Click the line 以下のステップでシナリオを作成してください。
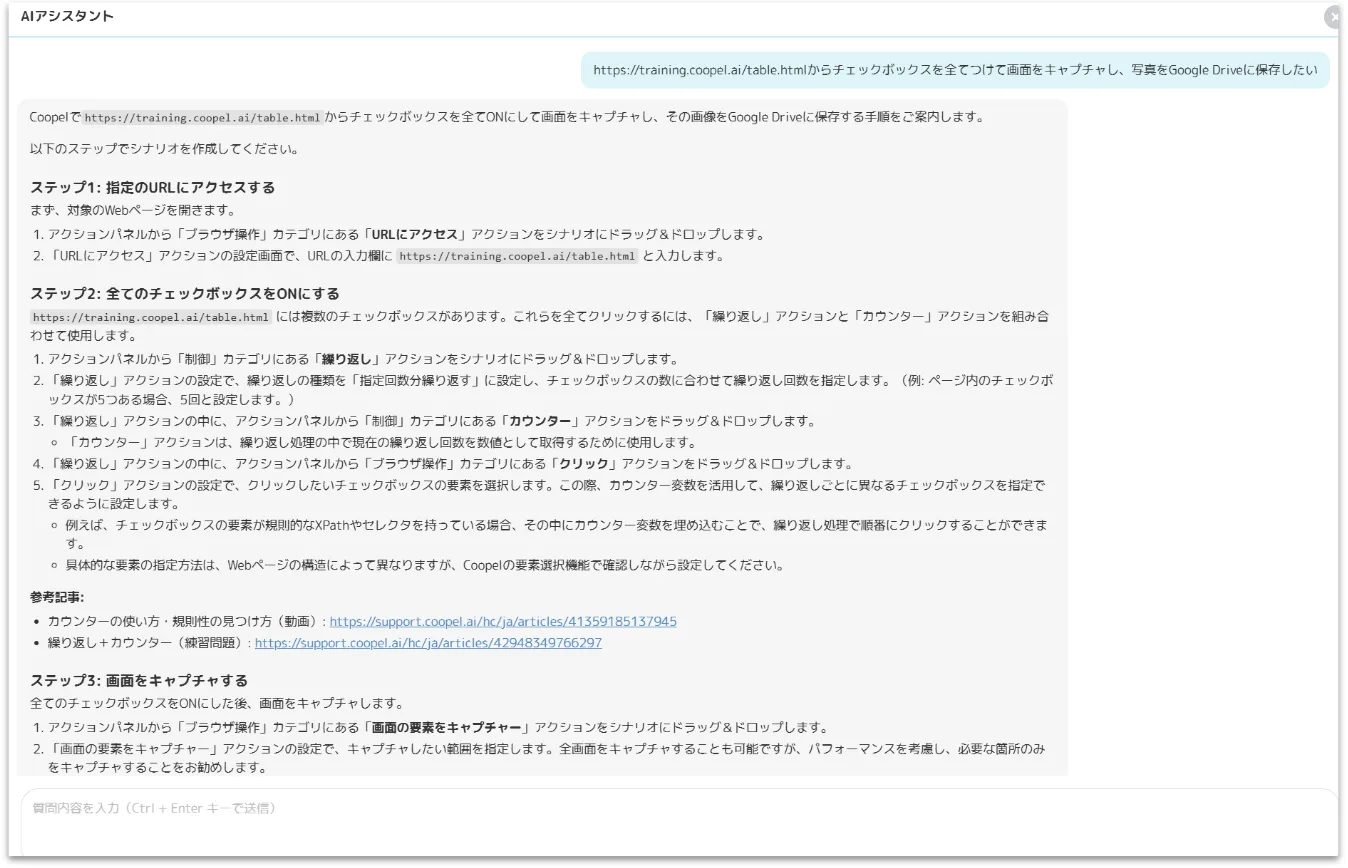Viewport: 1348px width, 868px height. (164, 150)
